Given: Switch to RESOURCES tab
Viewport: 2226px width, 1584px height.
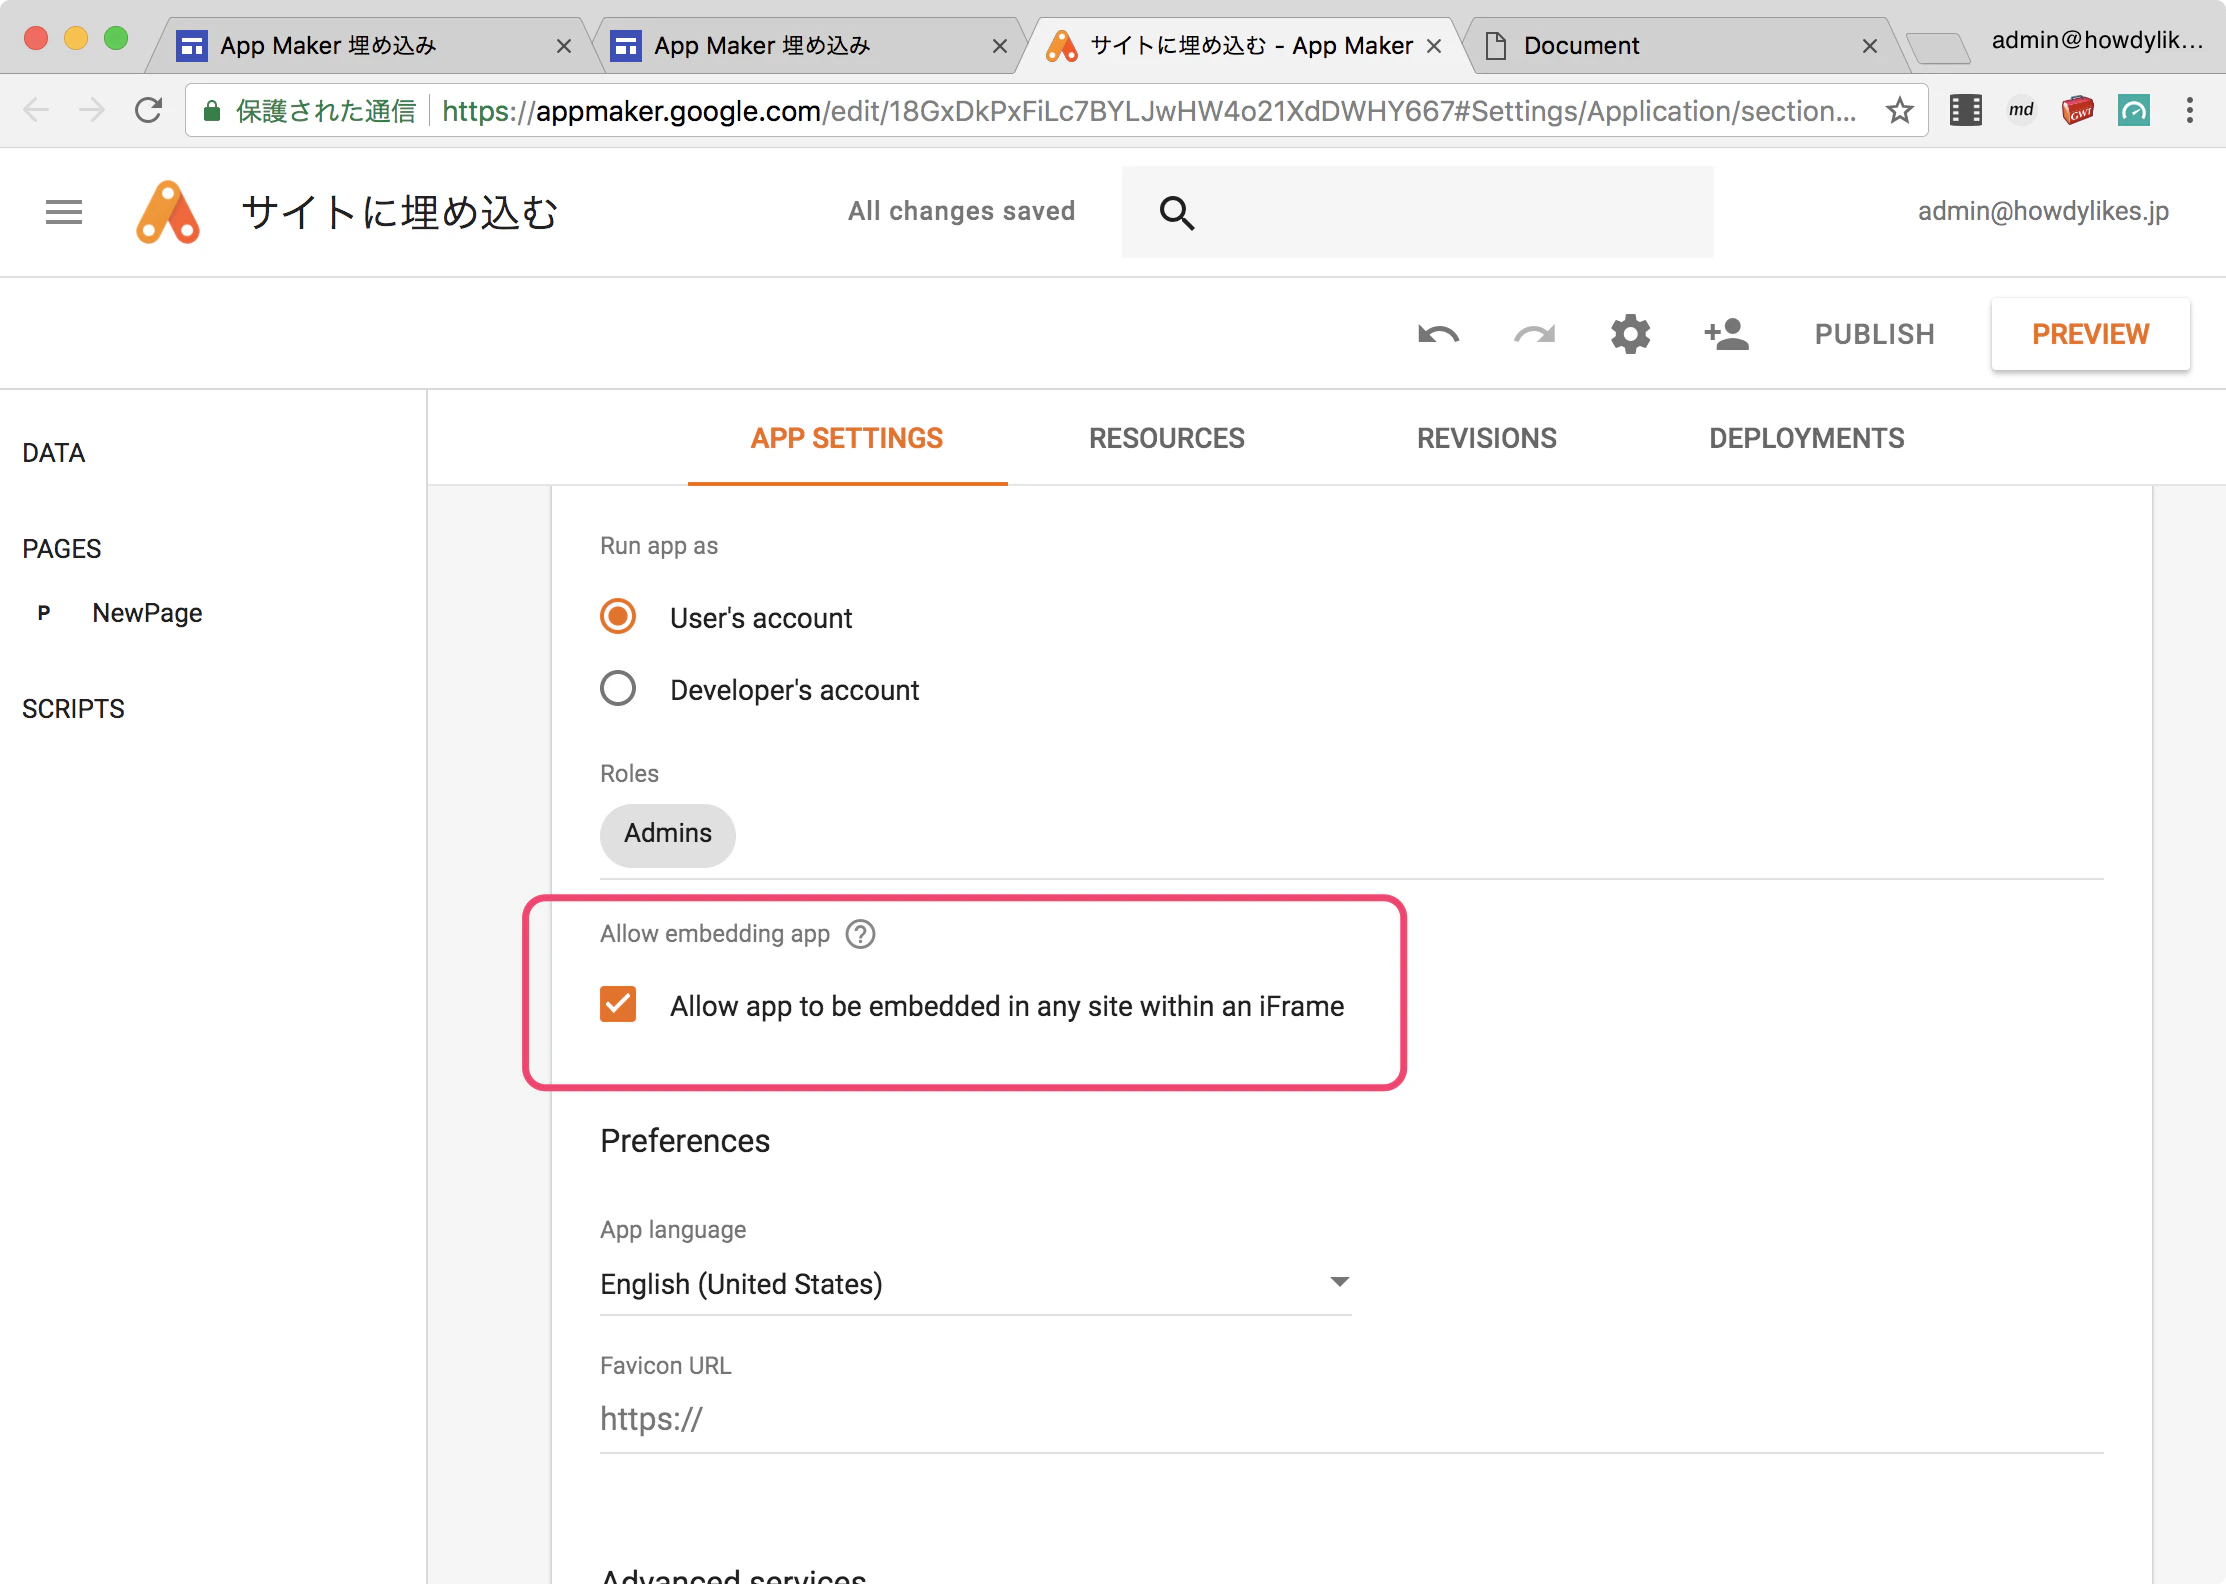Looking at the screenshot, I should tap(1167, 438).
